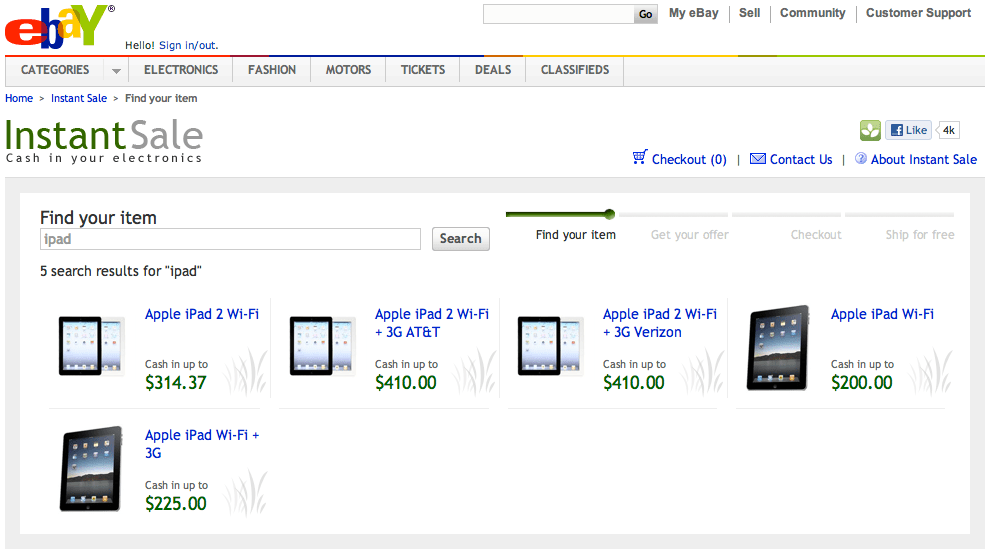
Task: Click the '5 search results for "ipad"' text
Action: click(121, 271)
